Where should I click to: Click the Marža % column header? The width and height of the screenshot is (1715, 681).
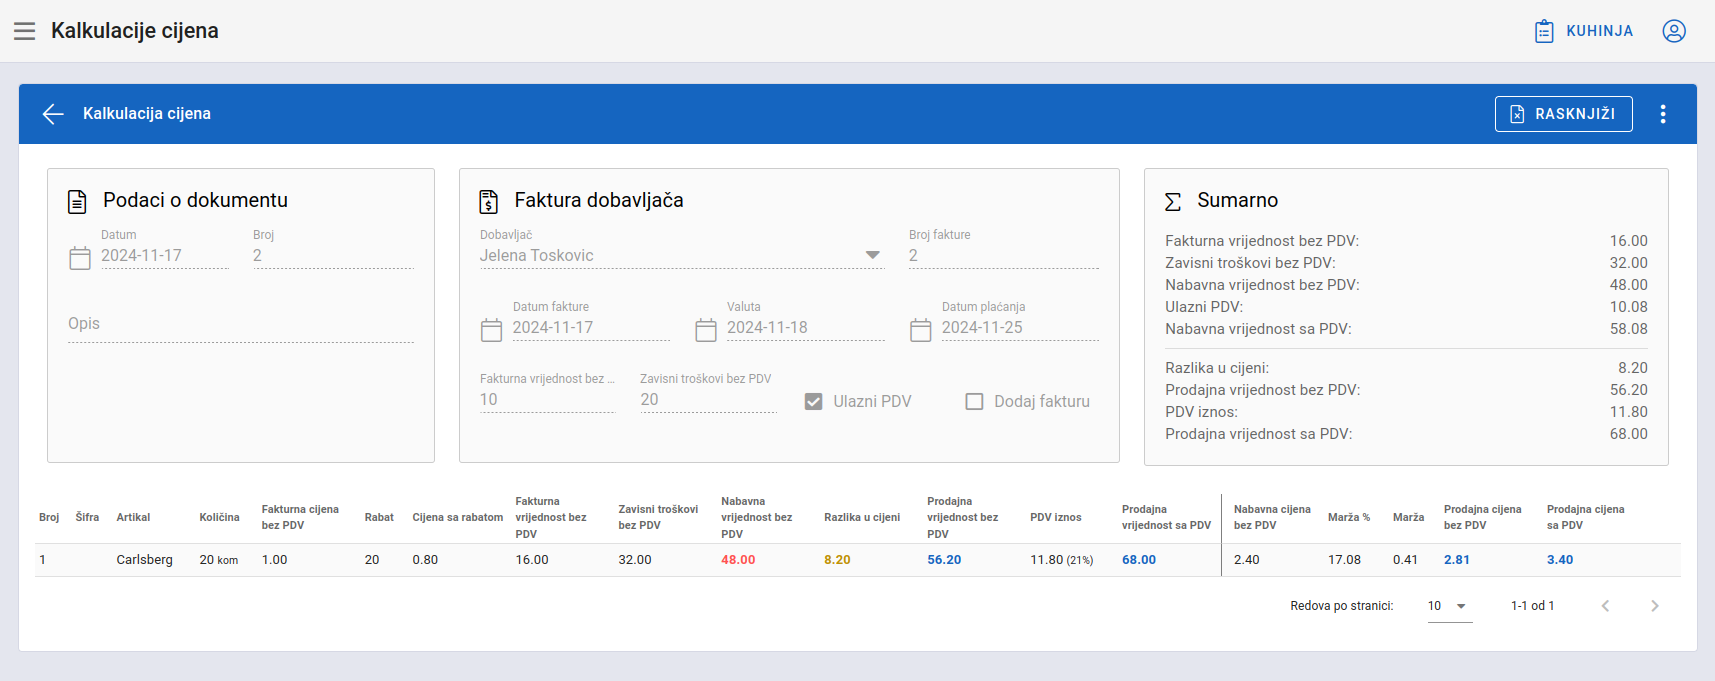tap(1349, 517)
